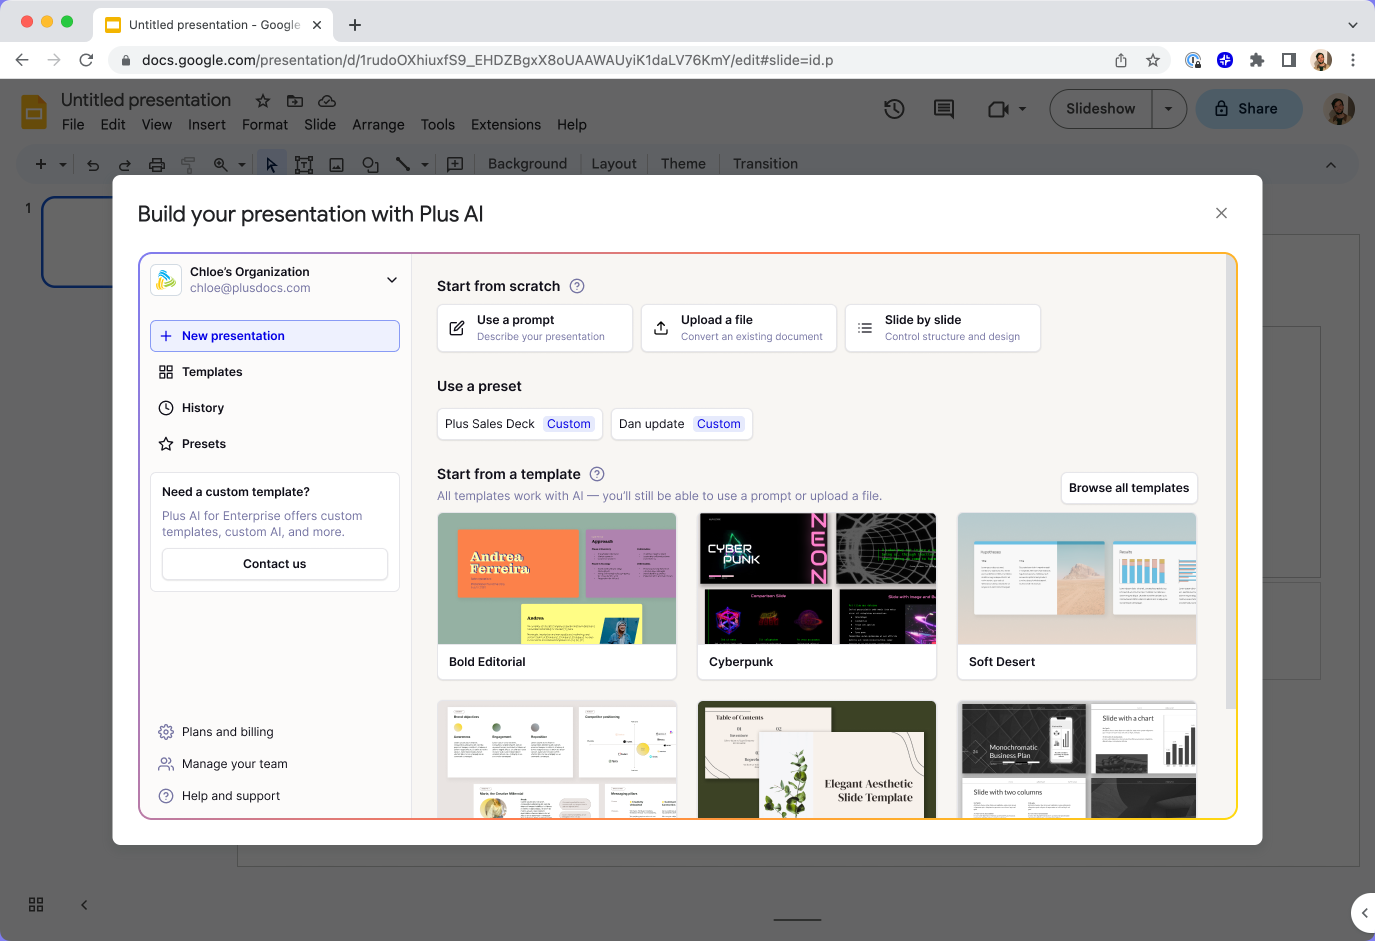Image resolution: width=1375 pixels, height=941 pixels.
Task: Add a new slide with plus icon
Action: click(x=41, y=164)
